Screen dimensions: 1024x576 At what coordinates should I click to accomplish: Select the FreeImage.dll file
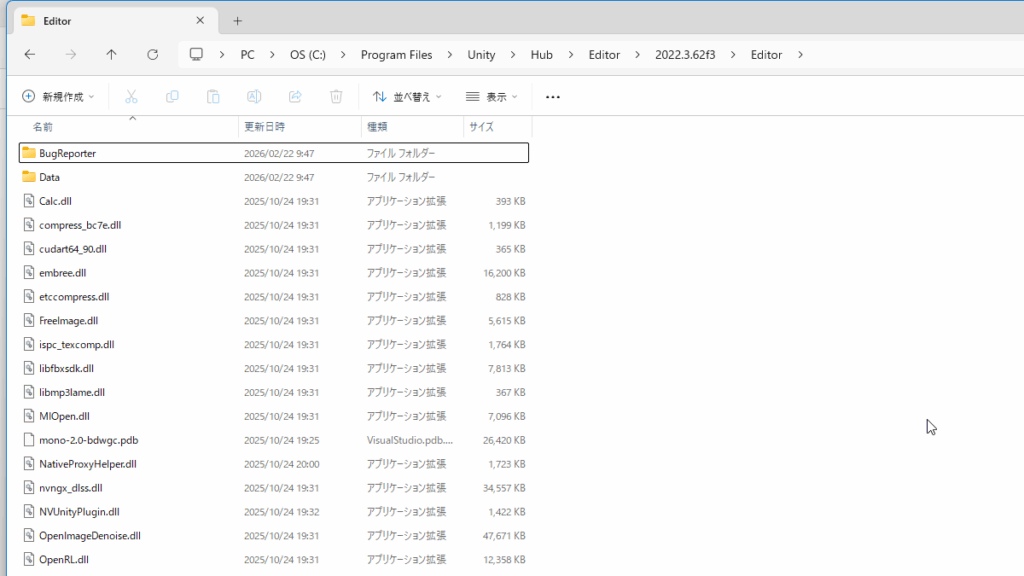69,321
